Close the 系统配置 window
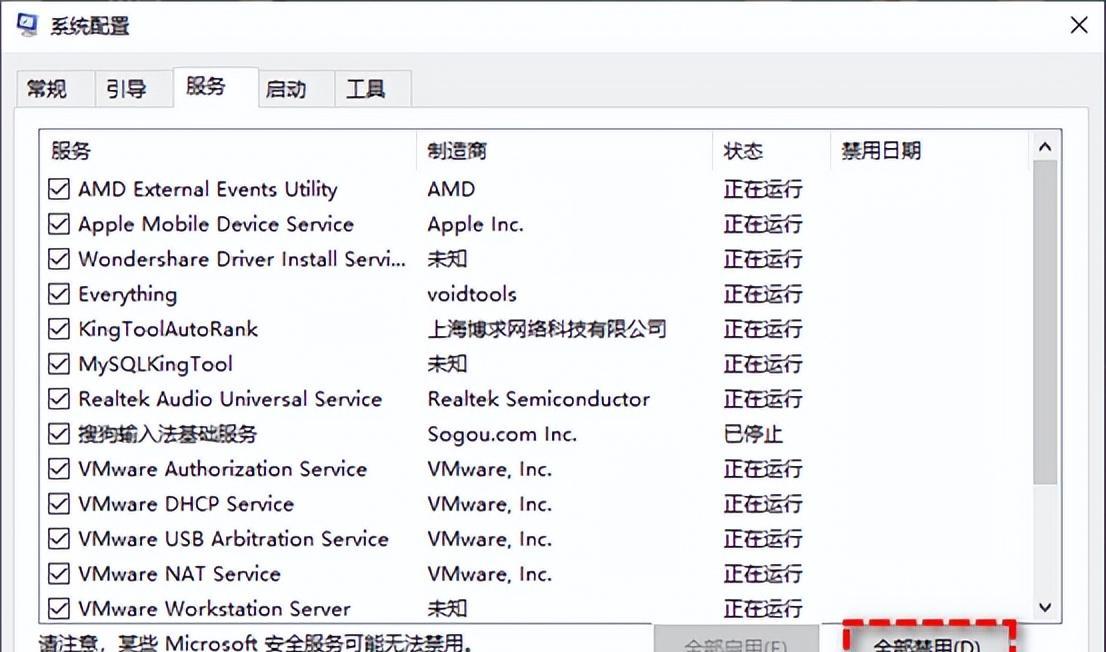1106x652 pixels. (1078, 26)
